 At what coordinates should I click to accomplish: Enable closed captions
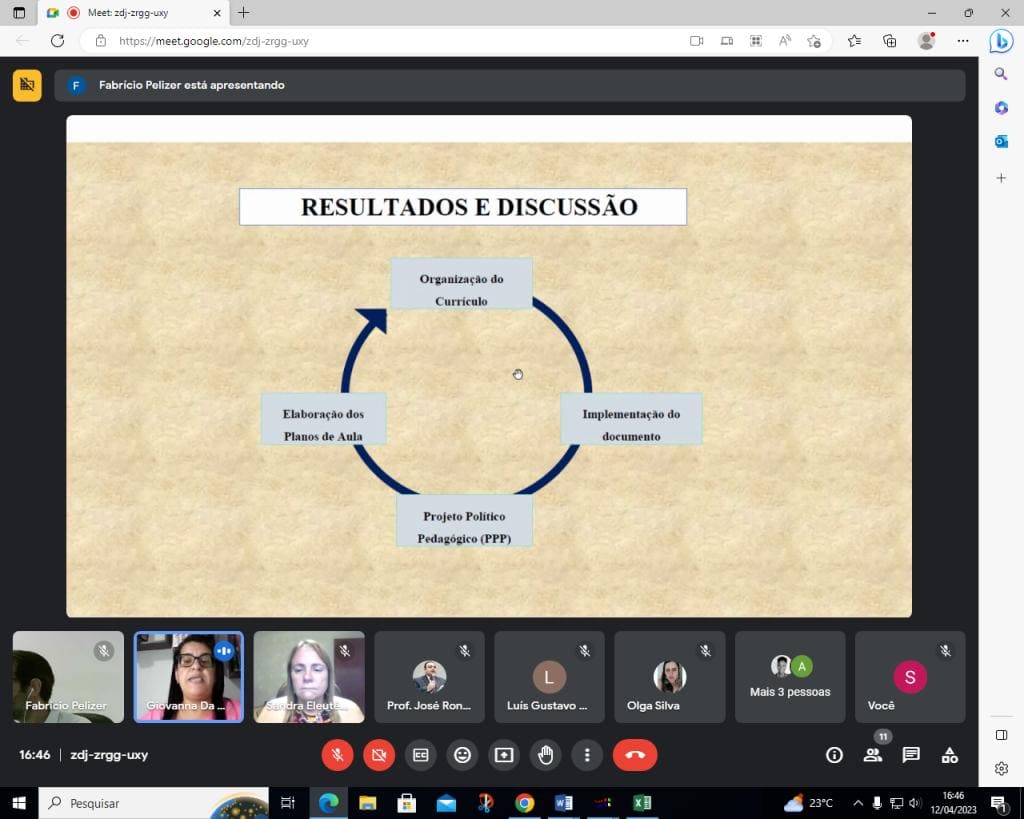pos(421,755)
